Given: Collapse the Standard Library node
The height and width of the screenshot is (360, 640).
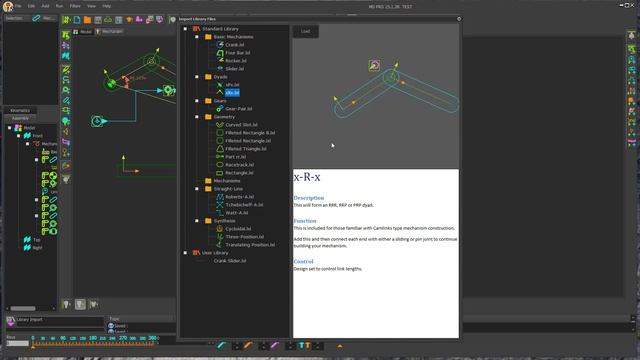Looking at the screenshot, I should (185, 29).
